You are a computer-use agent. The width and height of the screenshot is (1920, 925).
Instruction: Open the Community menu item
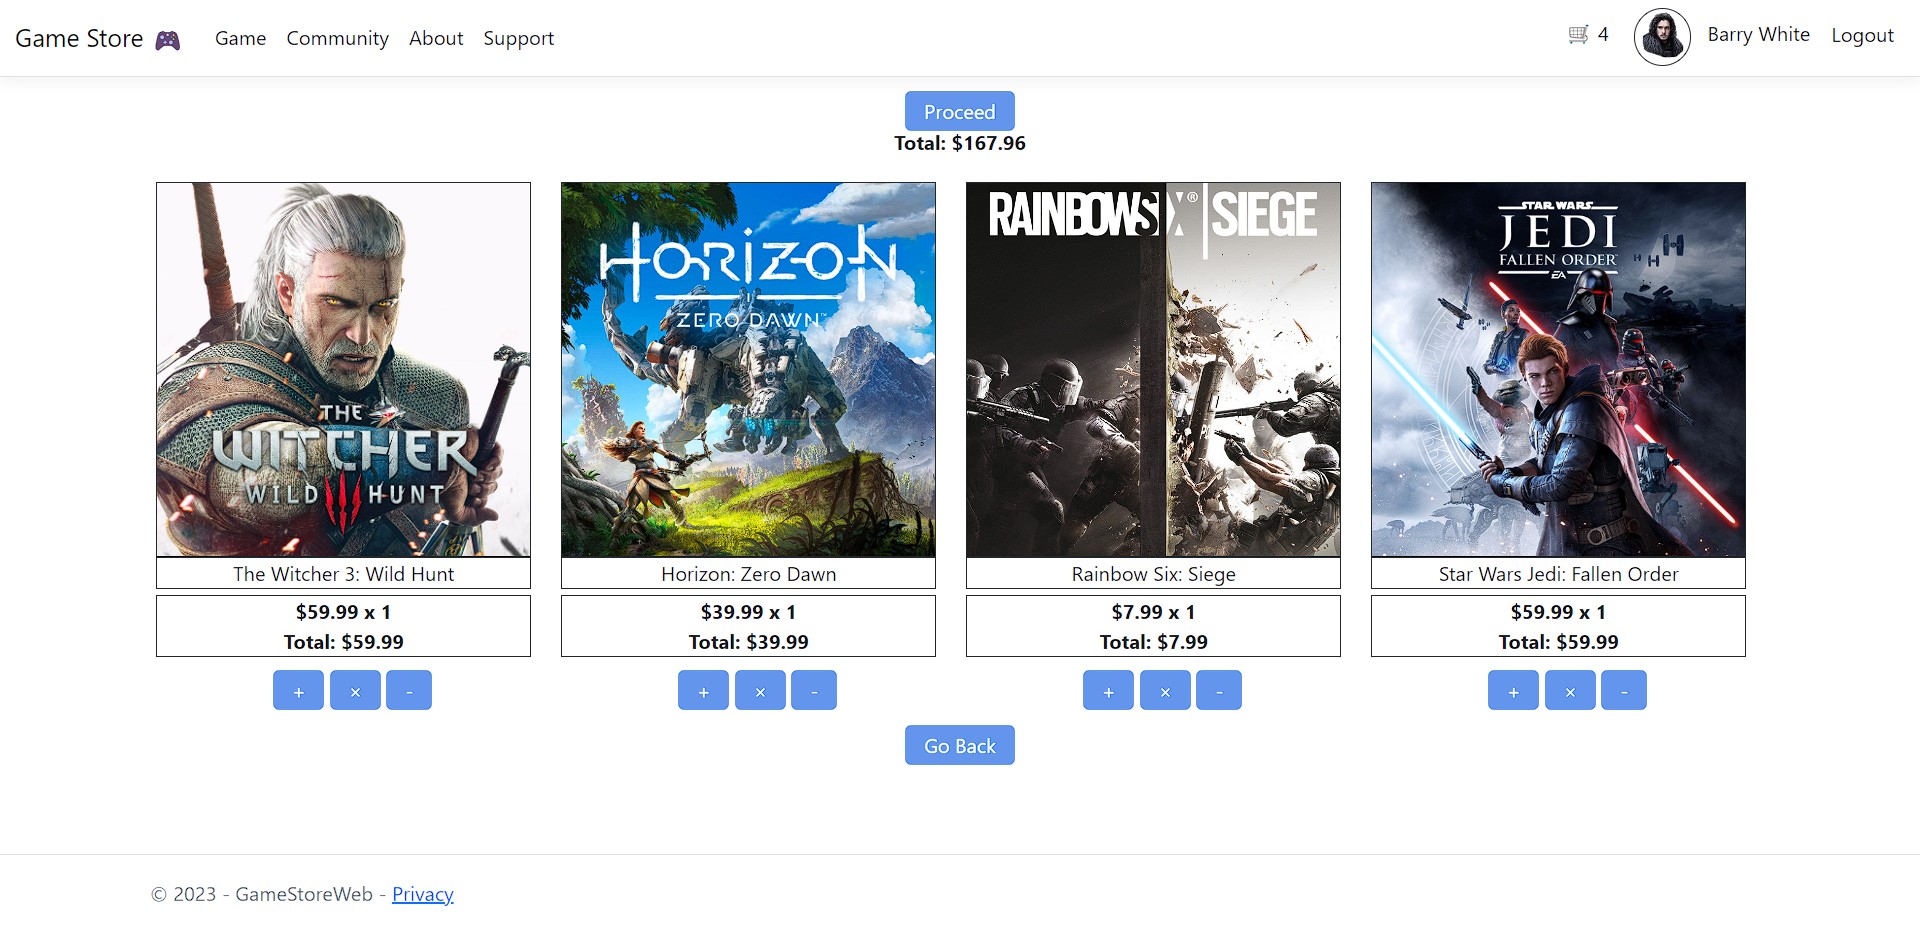click(337, 38)
